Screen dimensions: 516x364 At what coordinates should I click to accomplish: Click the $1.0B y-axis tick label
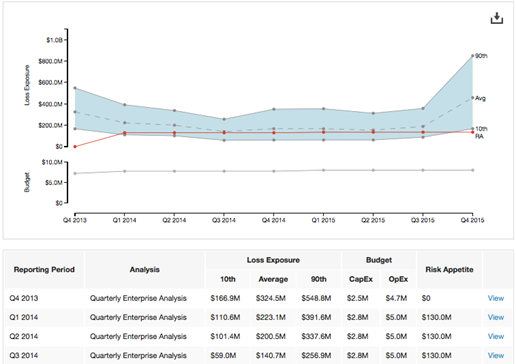pyautogui.click(x=54, y=40)
